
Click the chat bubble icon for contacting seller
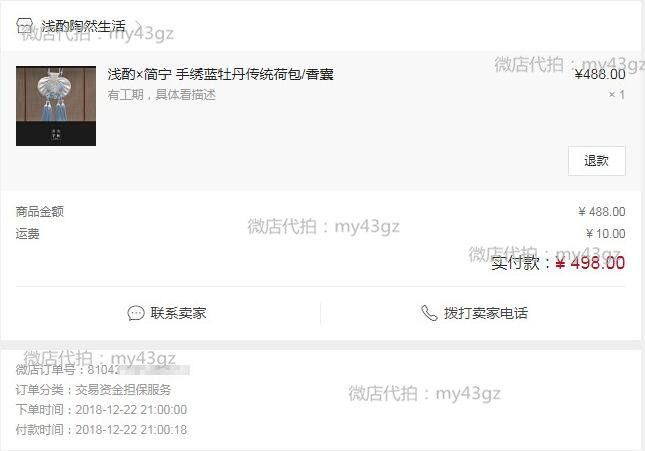click(136, 313)
